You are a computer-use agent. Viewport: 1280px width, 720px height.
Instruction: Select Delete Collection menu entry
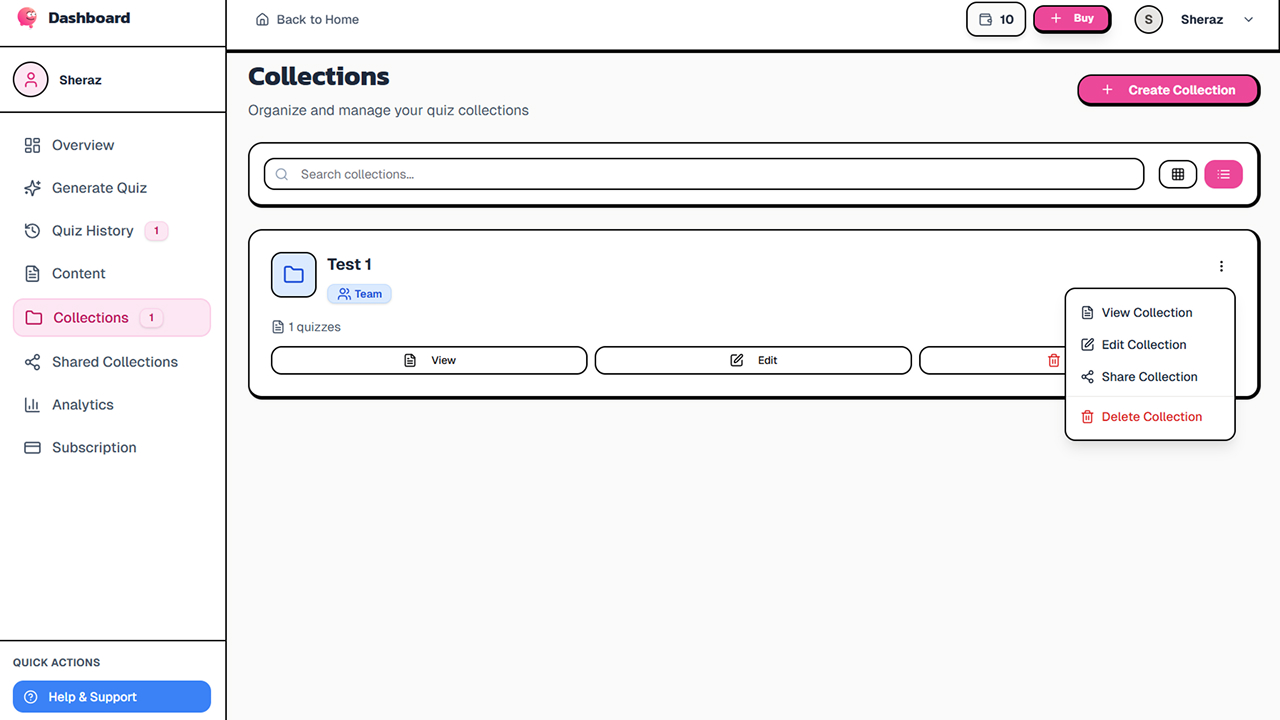[x=1151, y=417]
